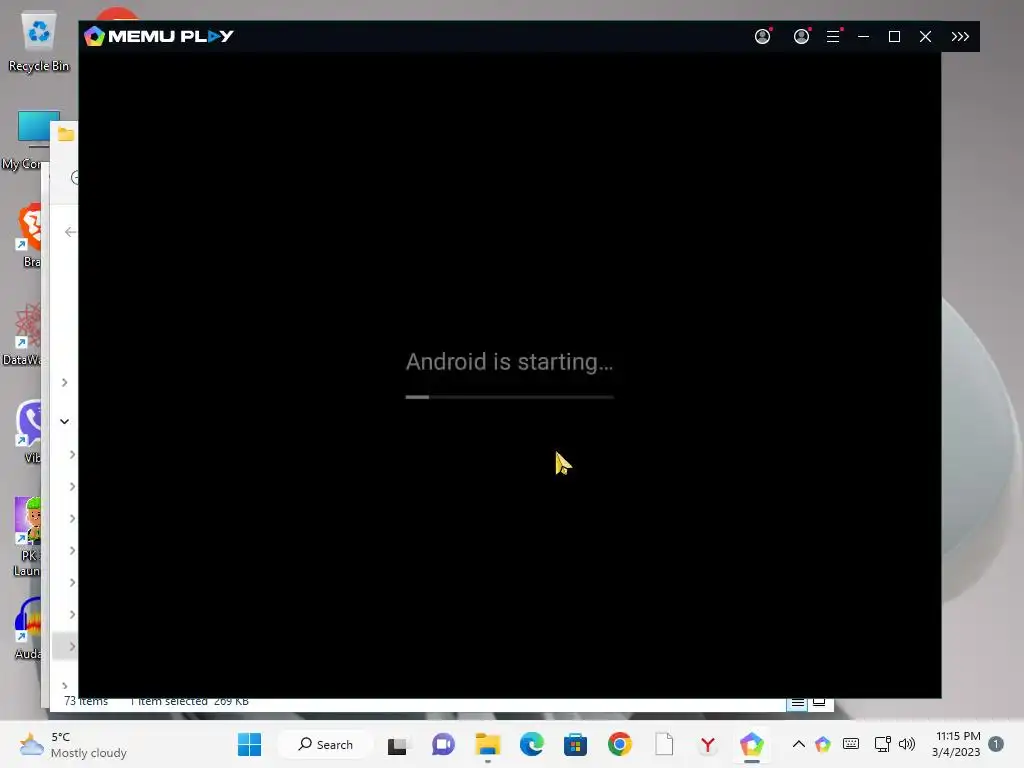Click the taskbar Search box
1024x768 pixels.
(x=326, y=744)
